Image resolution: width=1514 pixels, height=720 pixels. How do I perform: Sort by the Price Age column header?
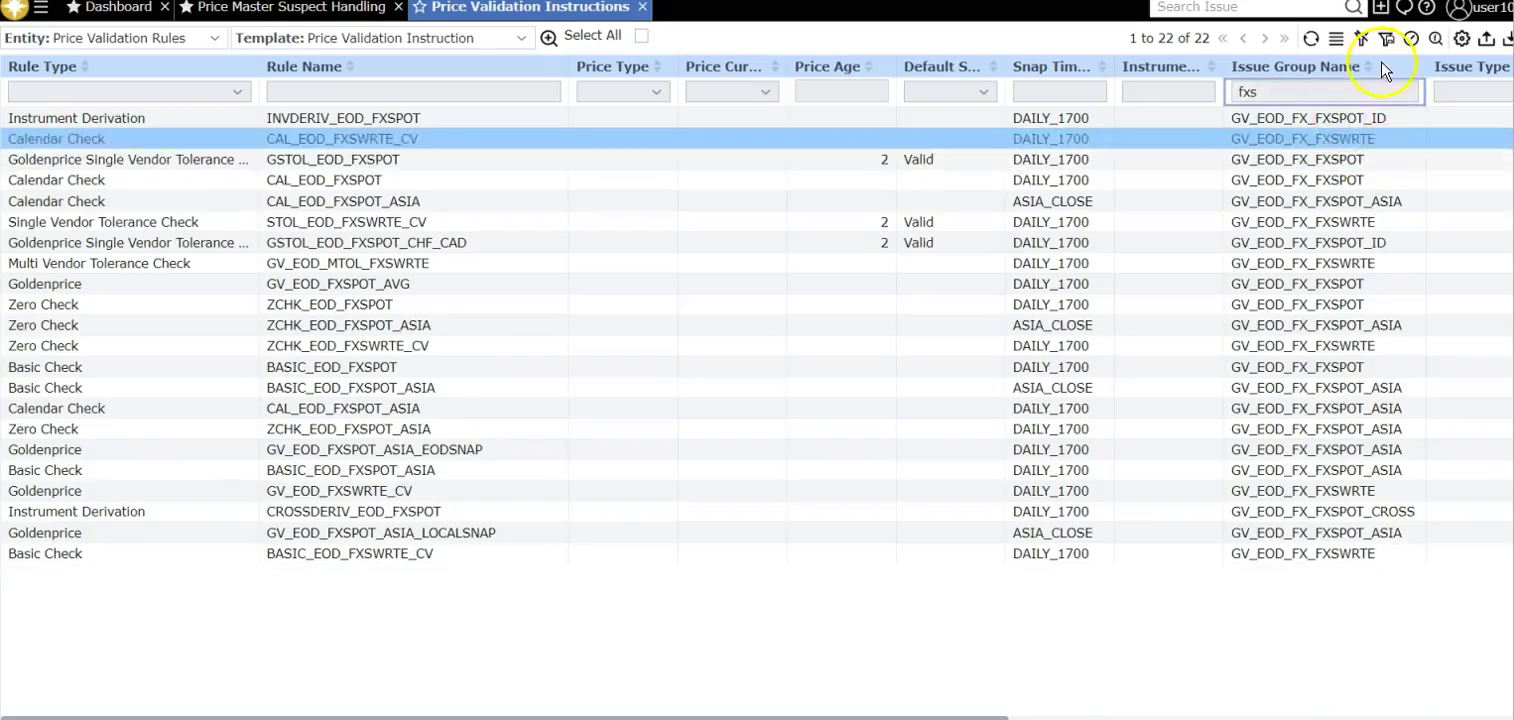click(x=827, y=67)
